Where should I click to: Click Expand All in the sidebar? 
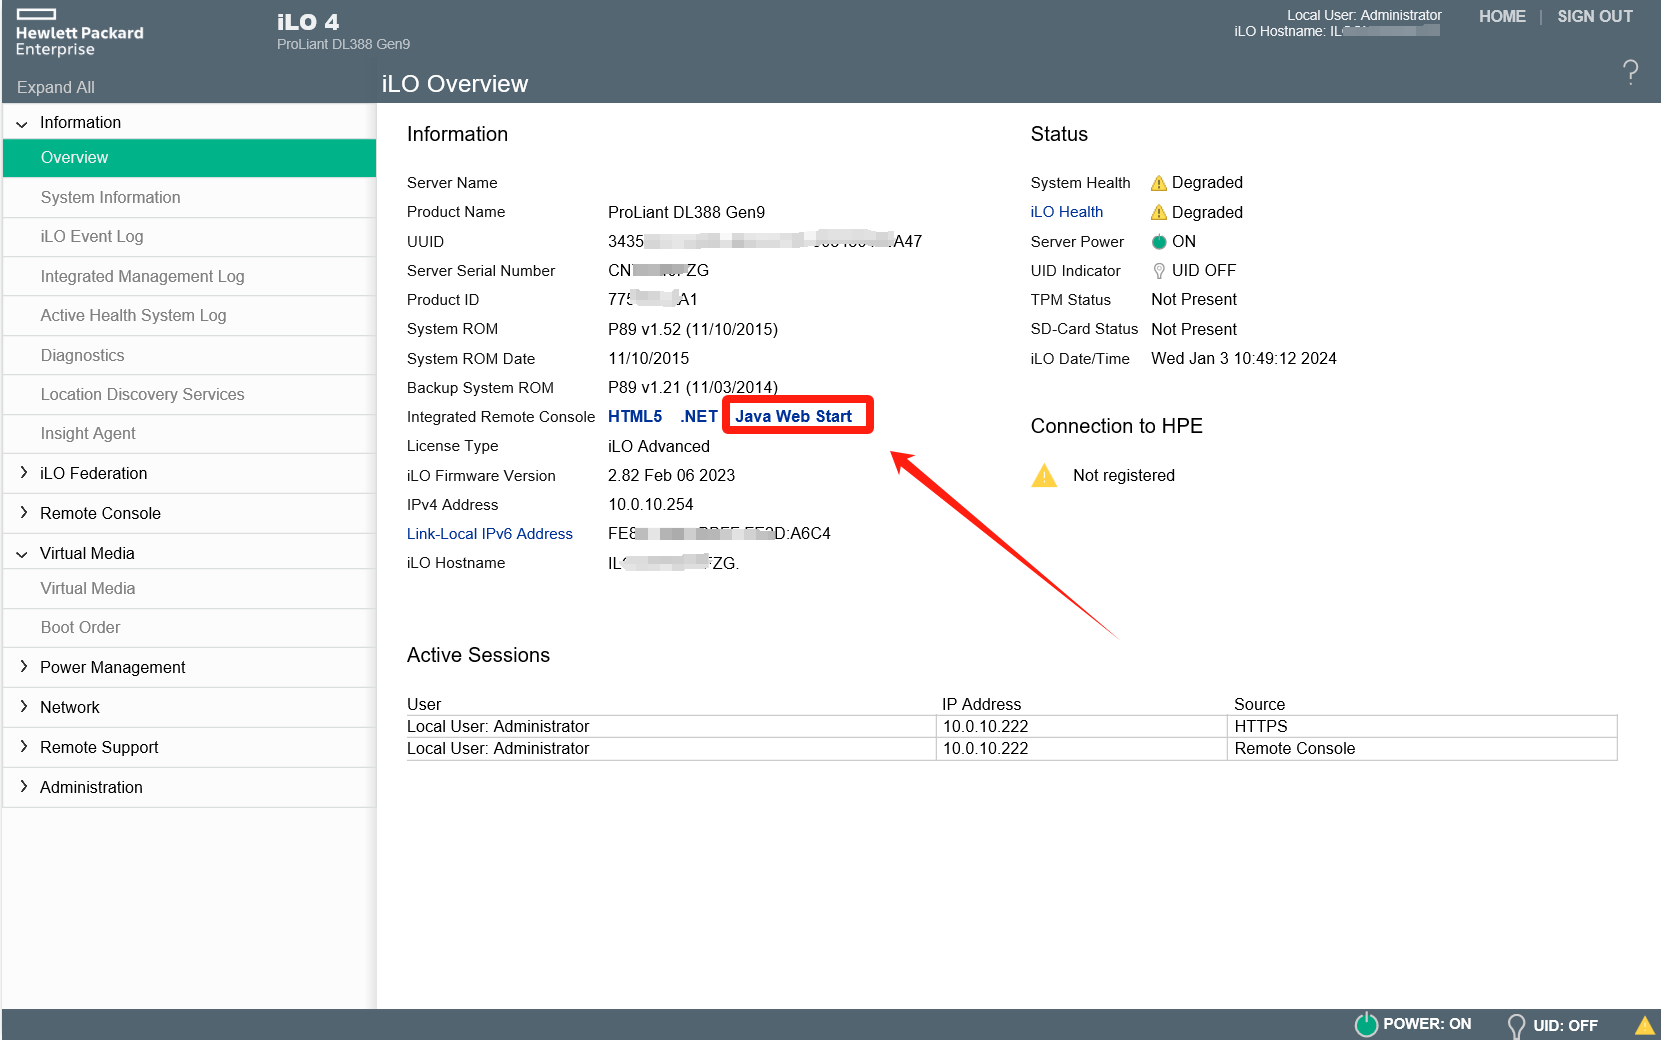pos(56,87)
